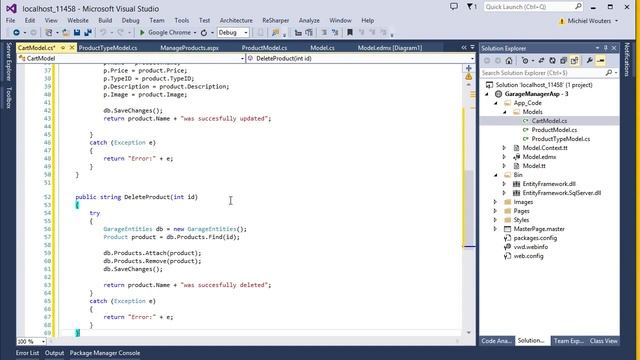Switch to Class View bottom tab
This screenshot has height=360, width=640.
603,341
